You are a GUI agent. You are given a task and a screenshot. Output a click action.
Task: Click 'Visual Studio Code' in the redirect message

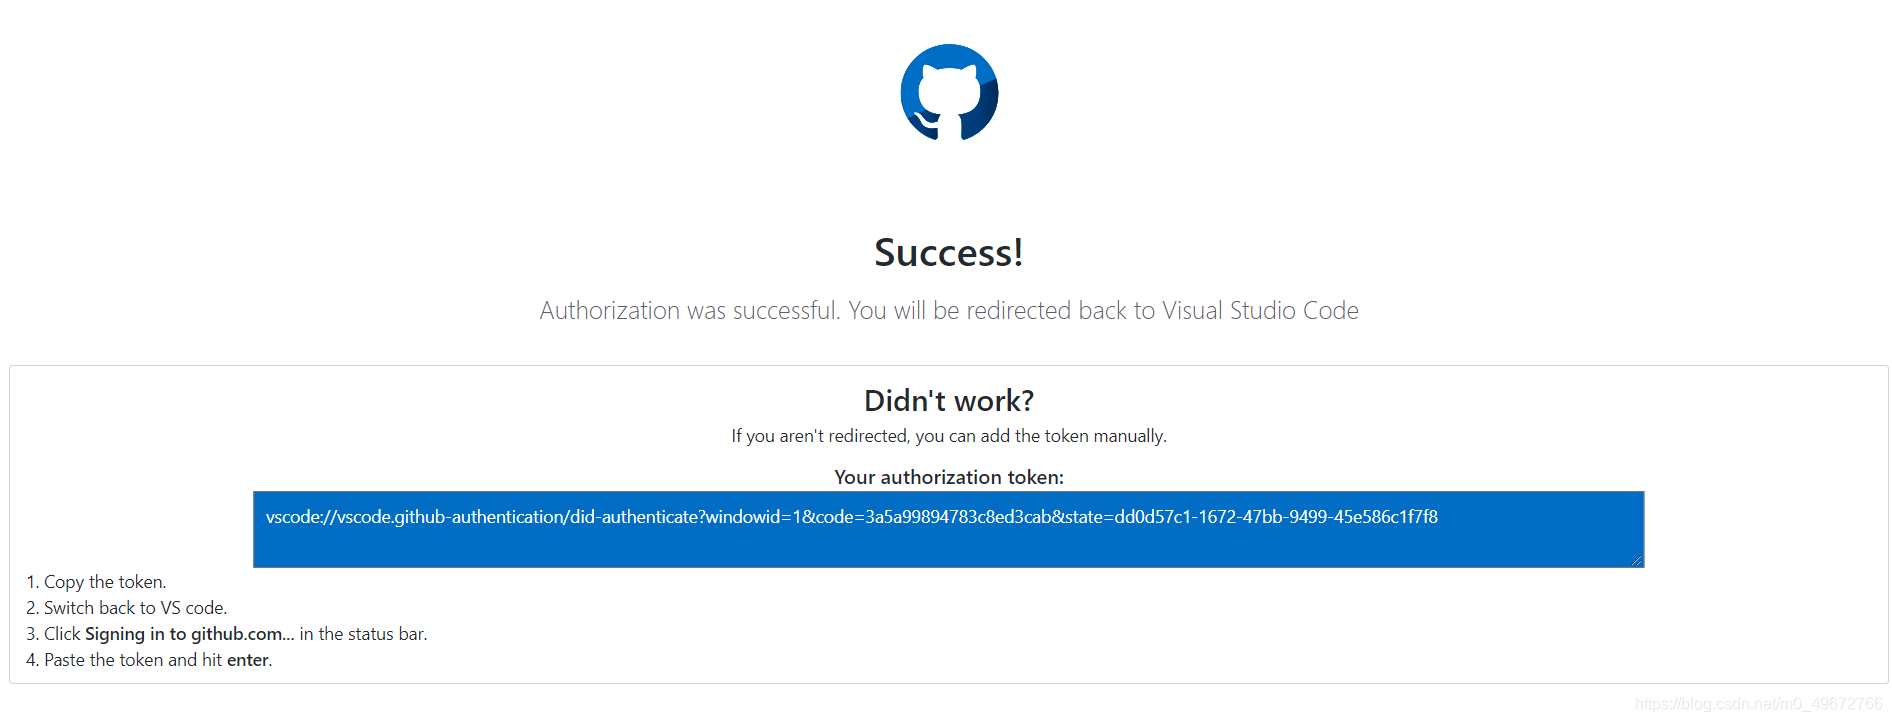(x=1260, y=310)
